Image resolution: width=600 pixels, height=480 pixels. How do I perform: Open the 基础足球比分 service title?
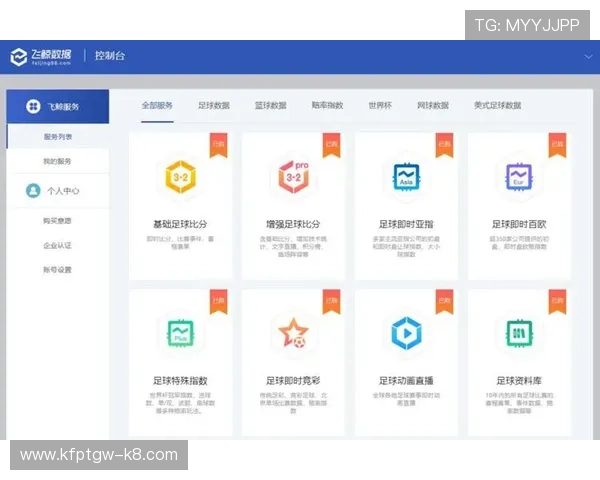click(180, 224)
